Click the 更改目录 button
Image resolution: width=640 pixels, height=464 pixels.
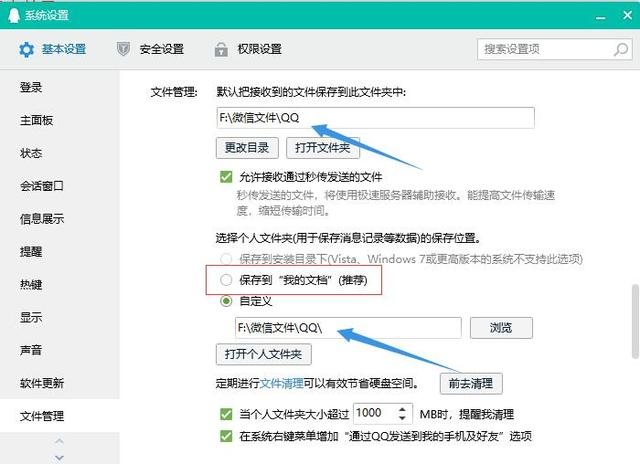pyautogui.click(x=247, y=148)
